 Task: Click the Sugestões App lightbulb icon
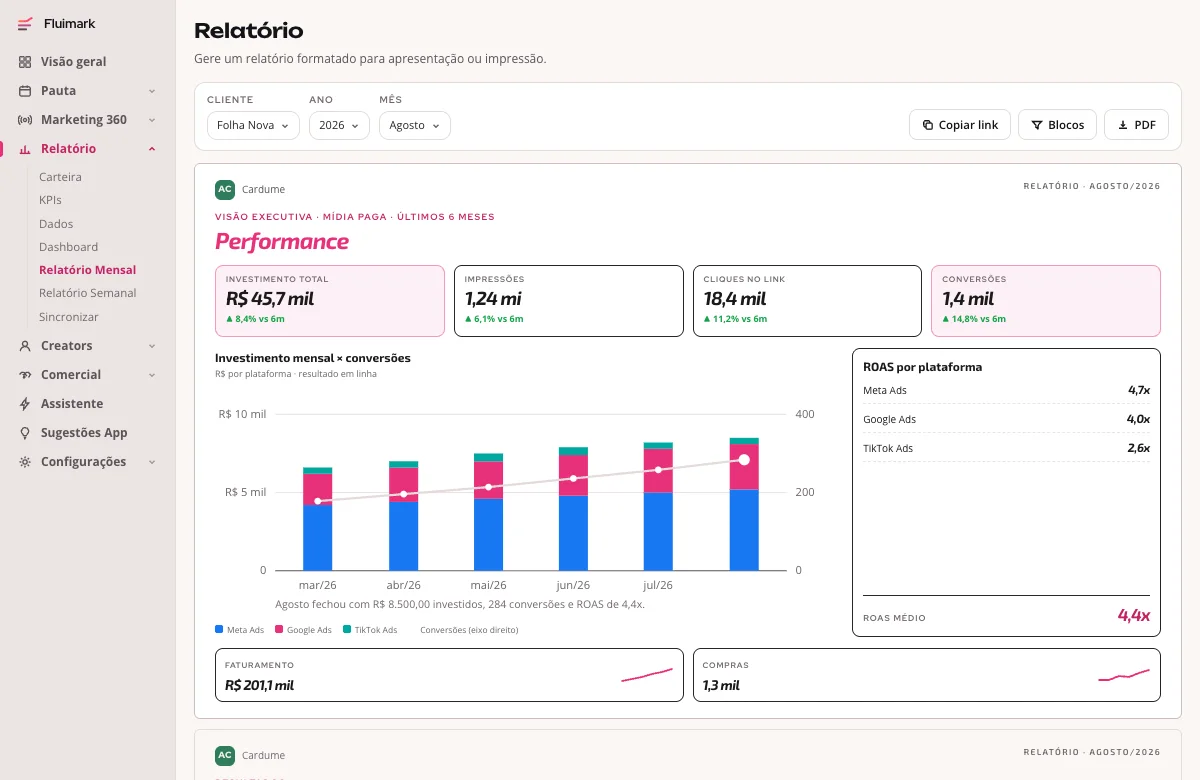tap(25, 433)
